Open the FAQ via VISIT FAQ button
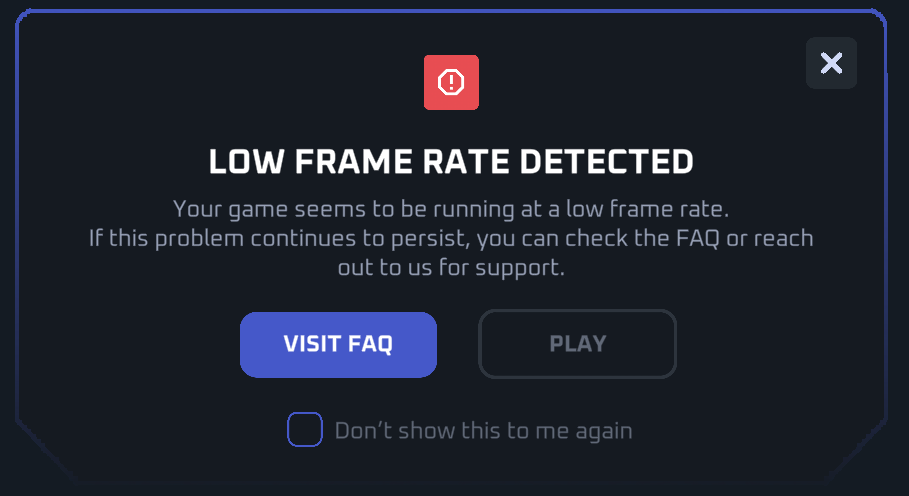 coord(338,344)
